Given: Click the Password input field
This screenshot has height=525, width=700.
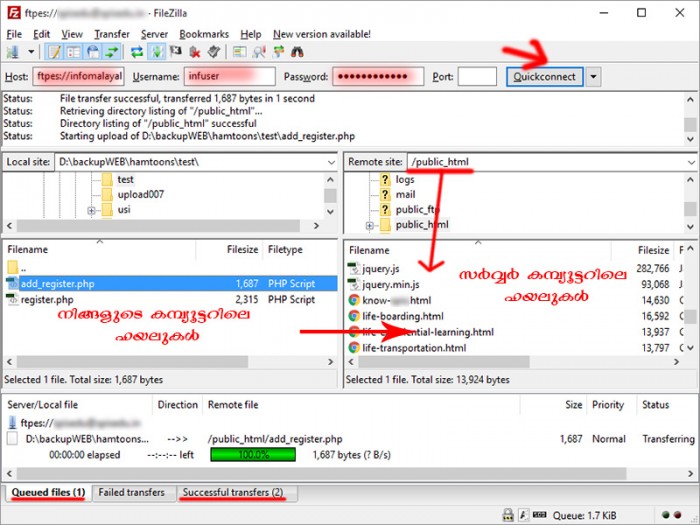Looking at the screenshot, I should (378, 76).
